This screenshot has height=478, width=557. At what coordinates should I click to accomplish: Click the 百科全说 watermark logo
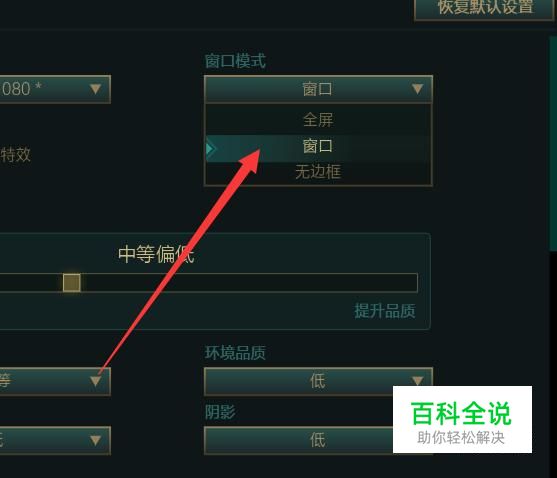pos(462,419)
